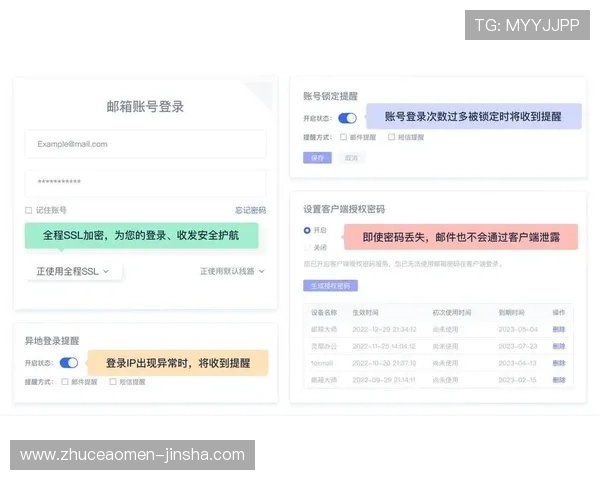Delete the 灵犀办公 authorization row

559,346
